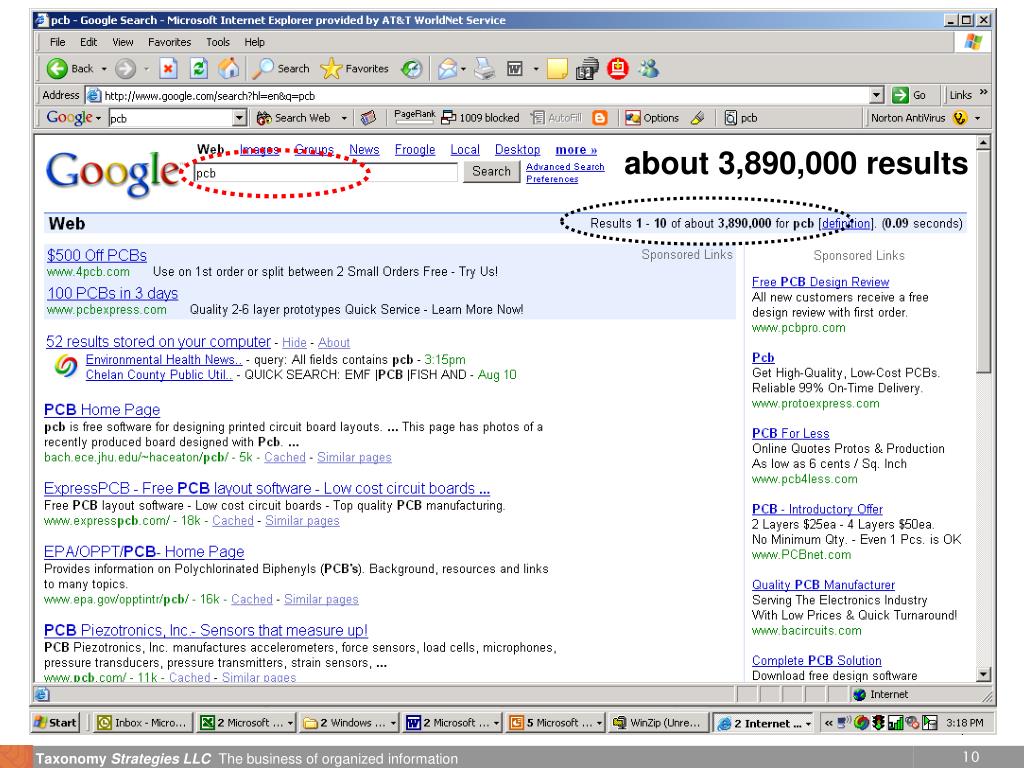Switch to the WinZip taskbar button
This screenshot has height=768, width=1024.
[658, 722]
